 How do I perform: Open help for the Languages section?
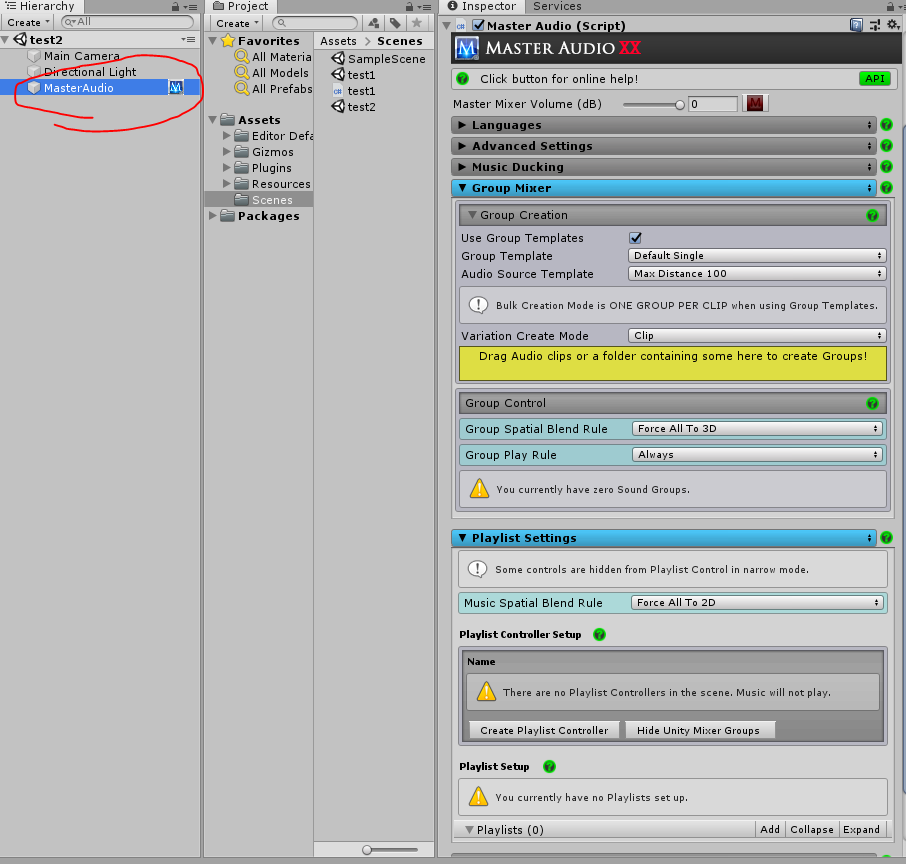point(886,125)
